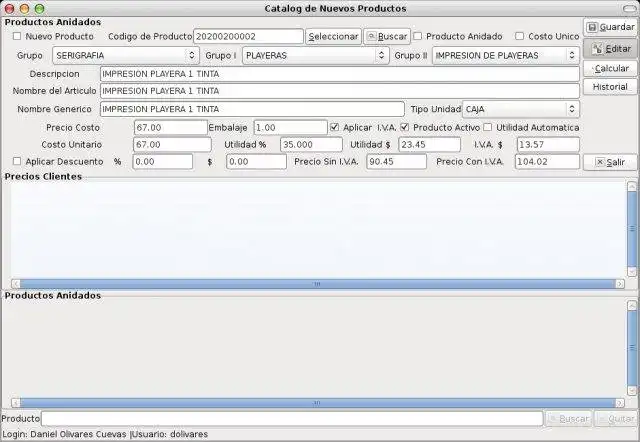This screenshot has height=442, width=640.
Task: Click Precios Clientes scroll-down arrow
Action: coord(632,272)
